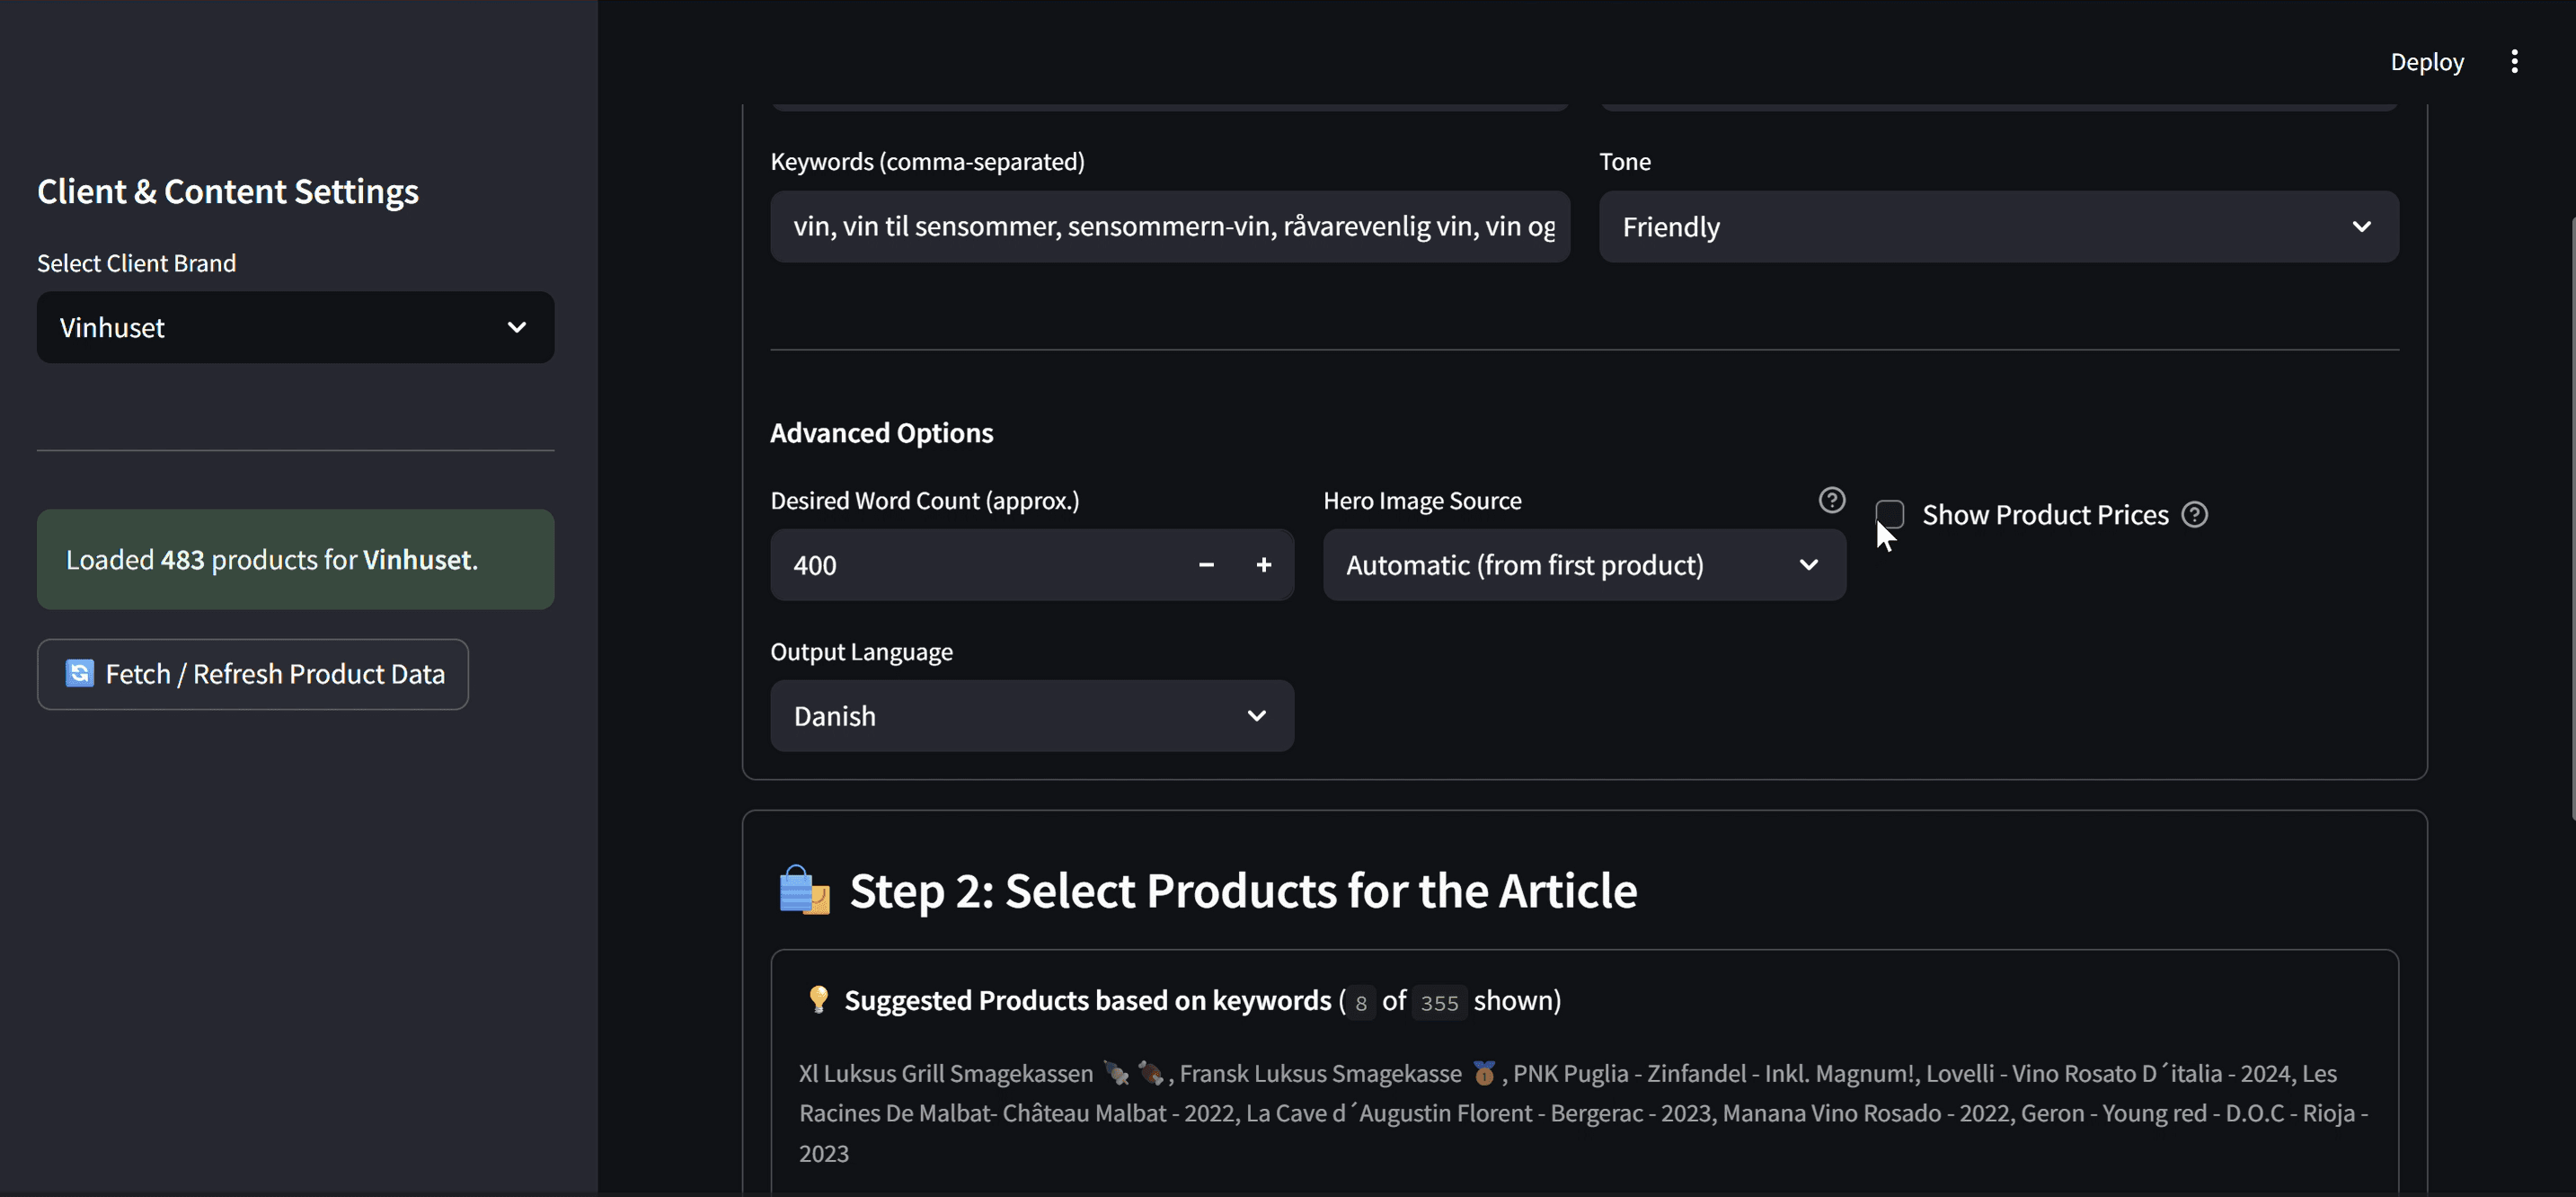The width and height of the screenshot is (2576, 1197).
Task: Click the shopping bags icon in Step 2 heading
Action: click(x=802, y=890)
